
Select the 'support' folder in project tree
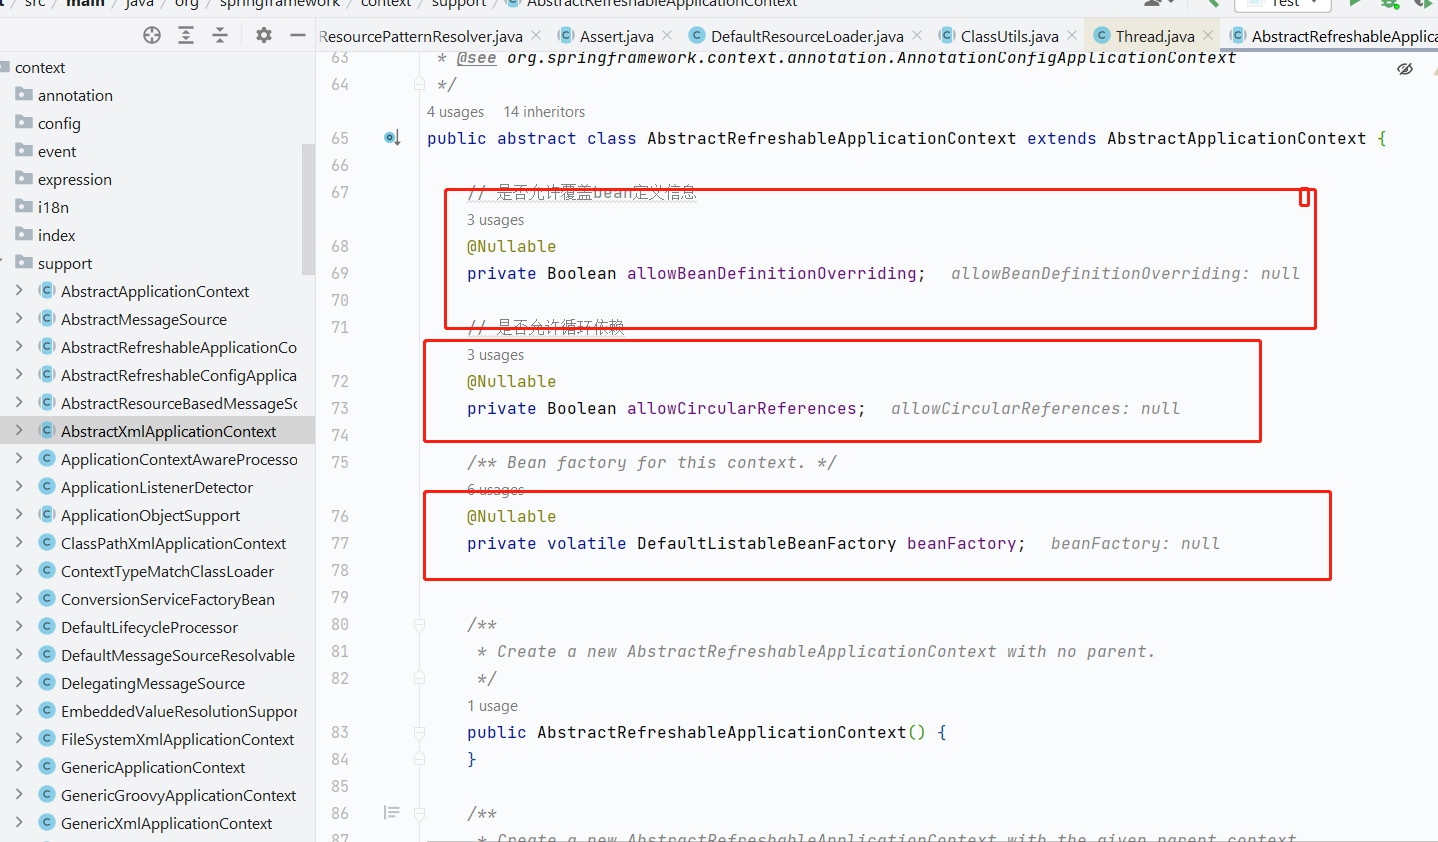pos(64,263)
